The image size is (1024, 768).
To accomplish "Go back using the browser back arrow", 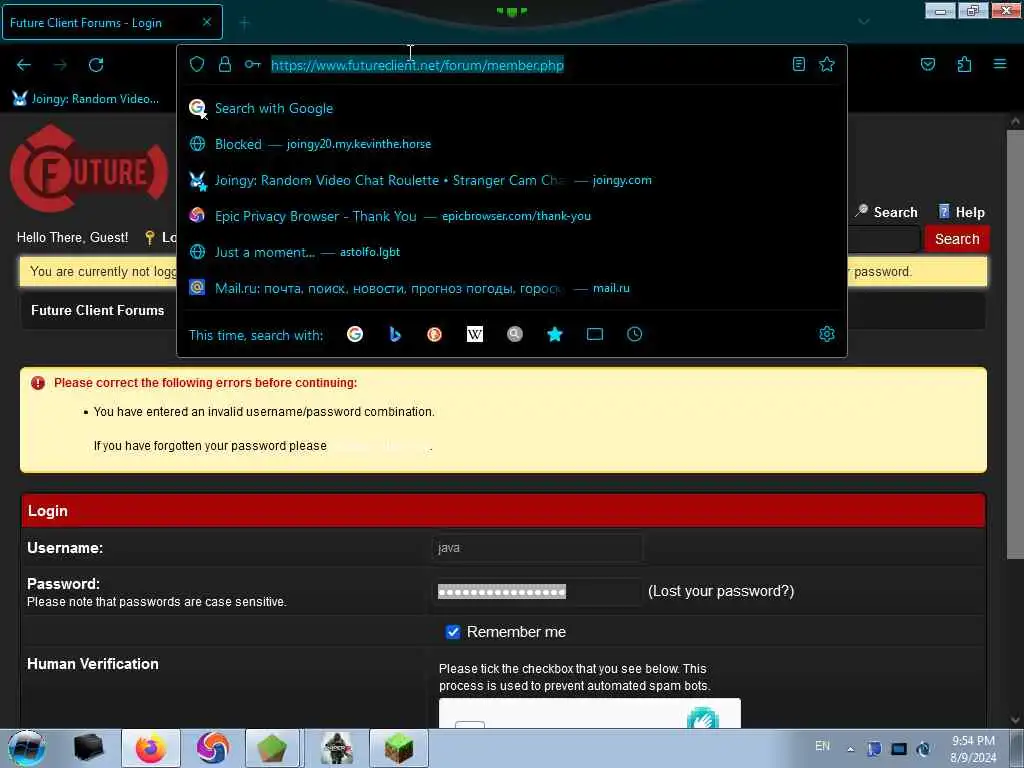I will click(24, 65).
